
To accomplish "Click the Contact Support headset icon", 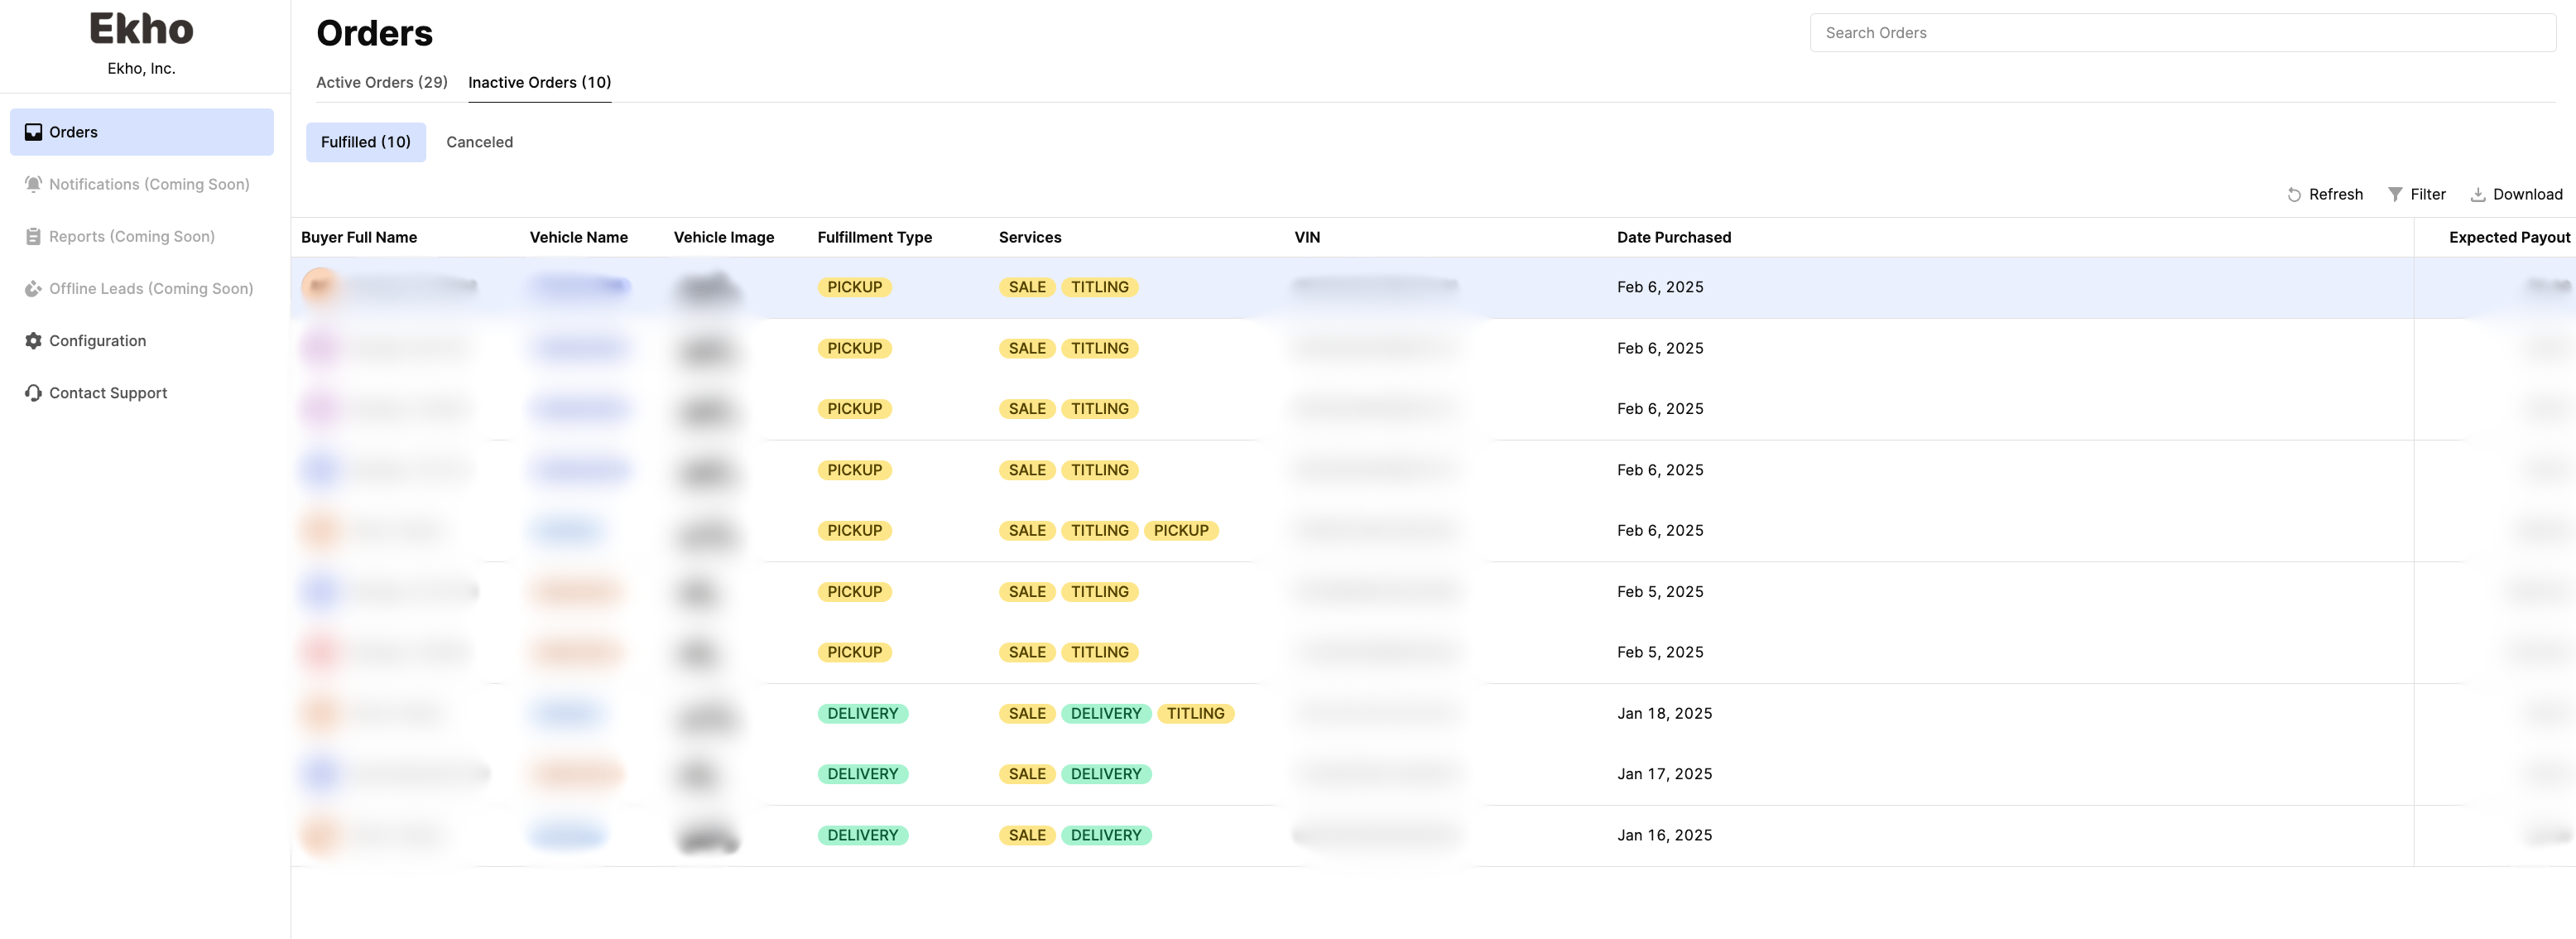I will coord(33,393).
